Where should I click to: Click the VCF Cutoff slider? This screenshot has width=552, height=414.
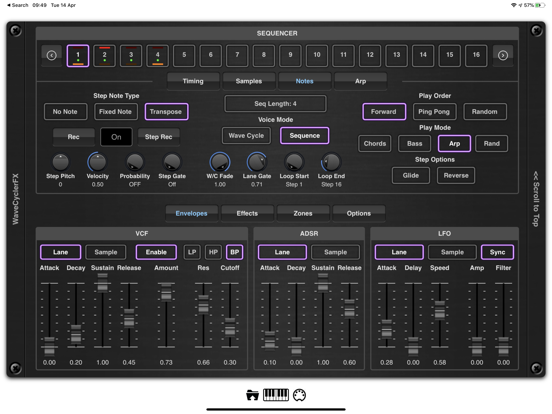coord(230,328)
